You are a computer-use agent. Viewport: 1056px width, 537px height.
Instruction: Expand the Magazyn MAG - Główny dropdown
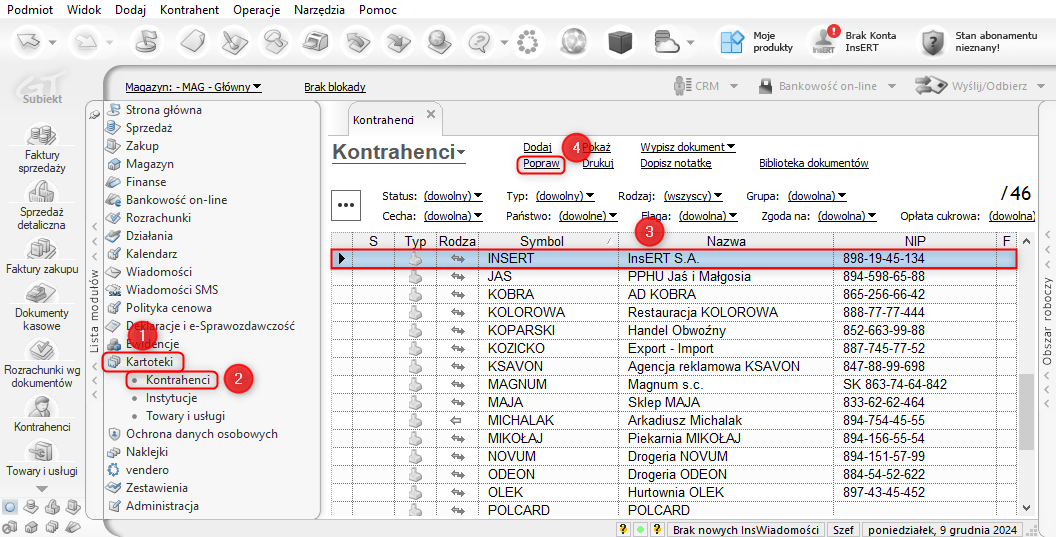(193, 87)
